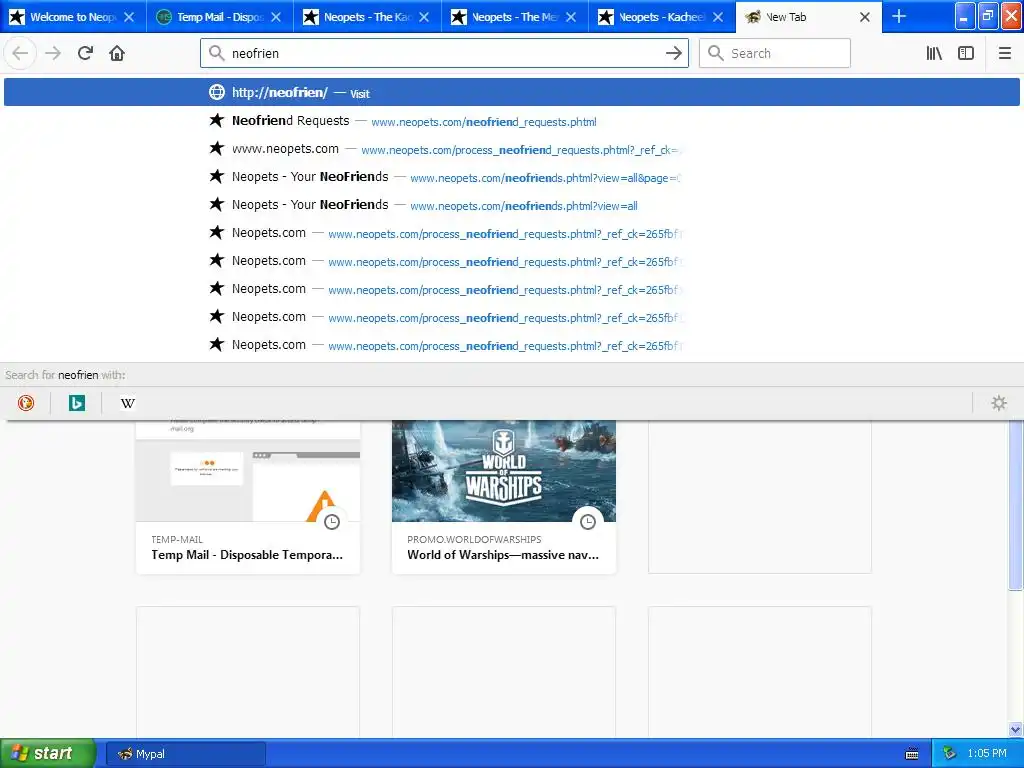Open www.neopets.com process_neofriend_requests suggestion

tap(511, 149)
